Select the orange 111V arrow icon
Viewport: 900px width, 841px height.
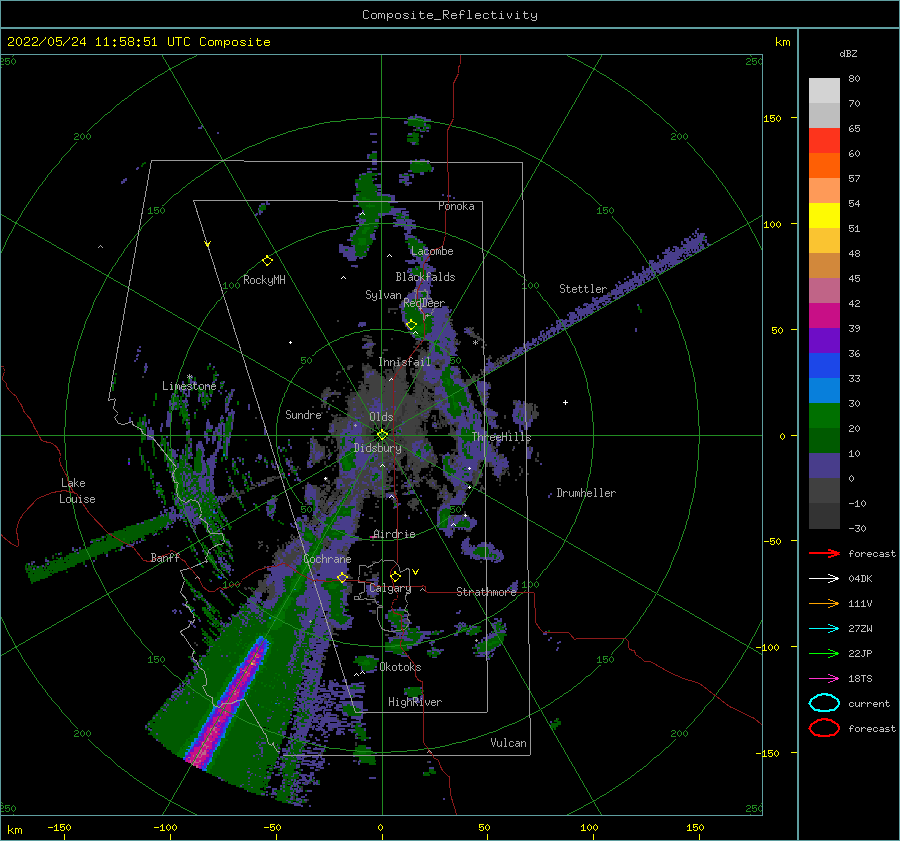pyautogui.click(x=824, y=603)
